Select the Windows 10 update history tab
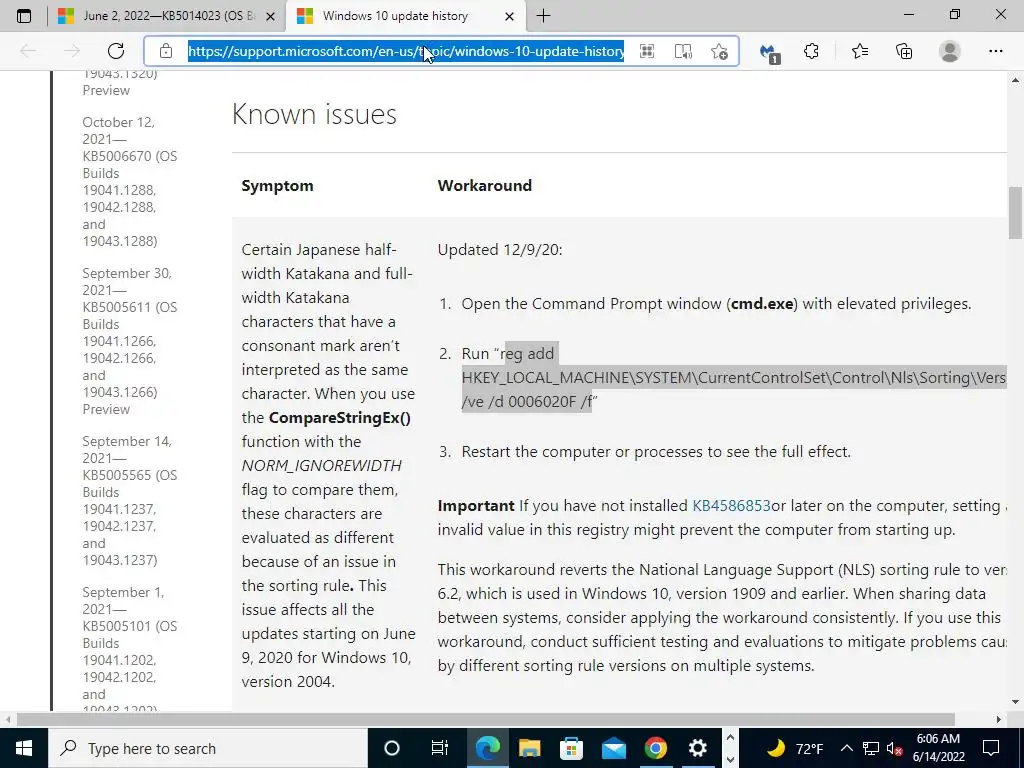 tap(404, 16)
